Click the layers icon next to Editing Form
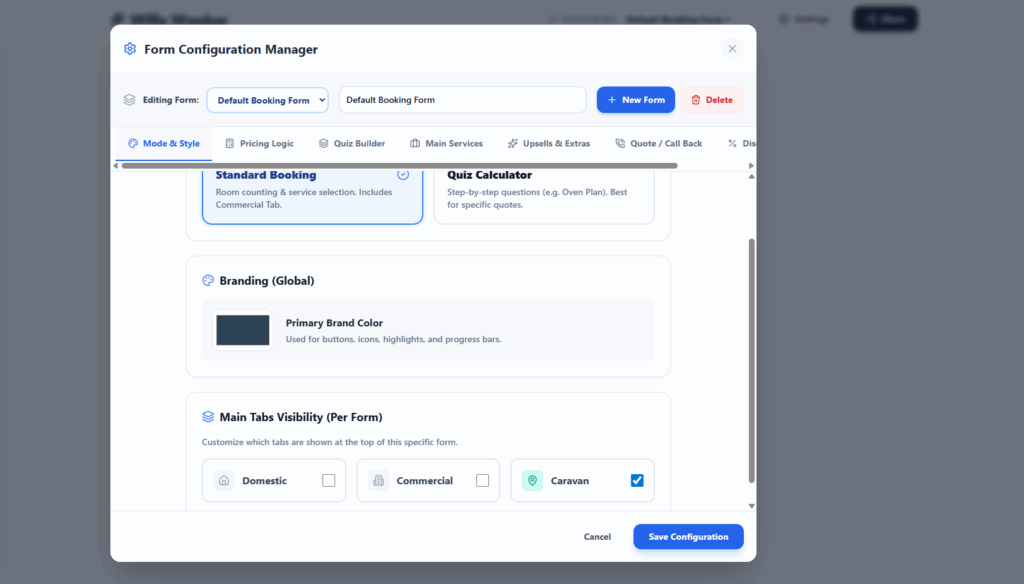1024x584 pixels. coord(129,100)
